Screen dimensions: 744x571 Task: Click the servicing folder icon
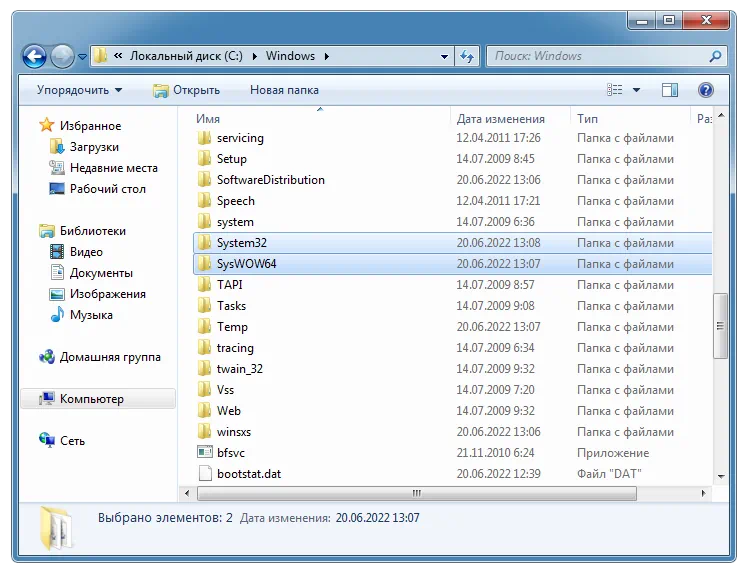click(205, 138)
